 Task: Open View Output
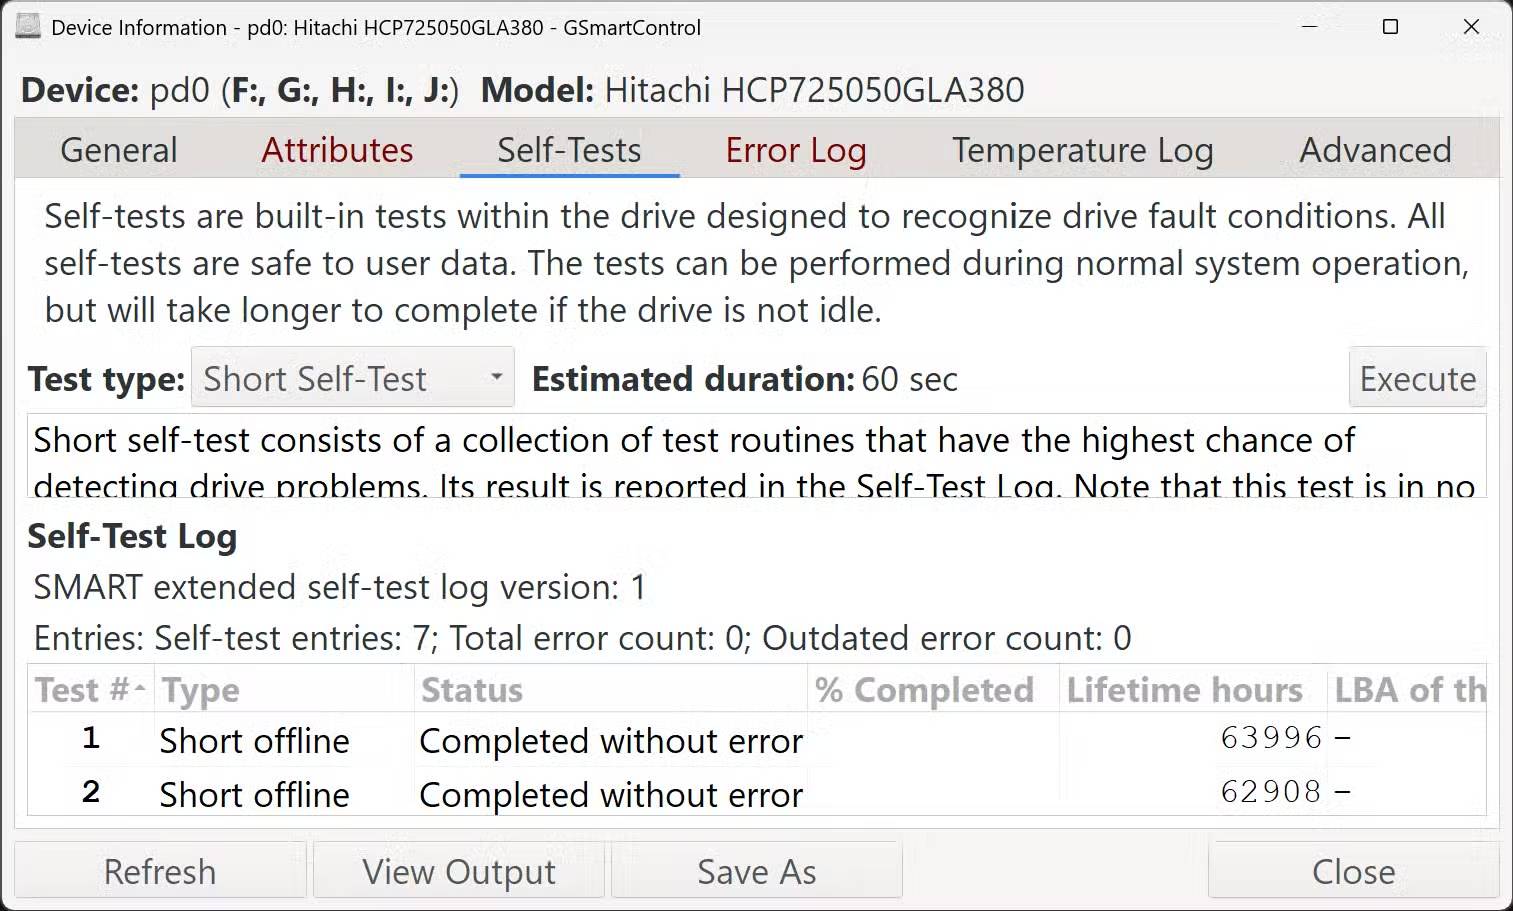click(459, 872)
